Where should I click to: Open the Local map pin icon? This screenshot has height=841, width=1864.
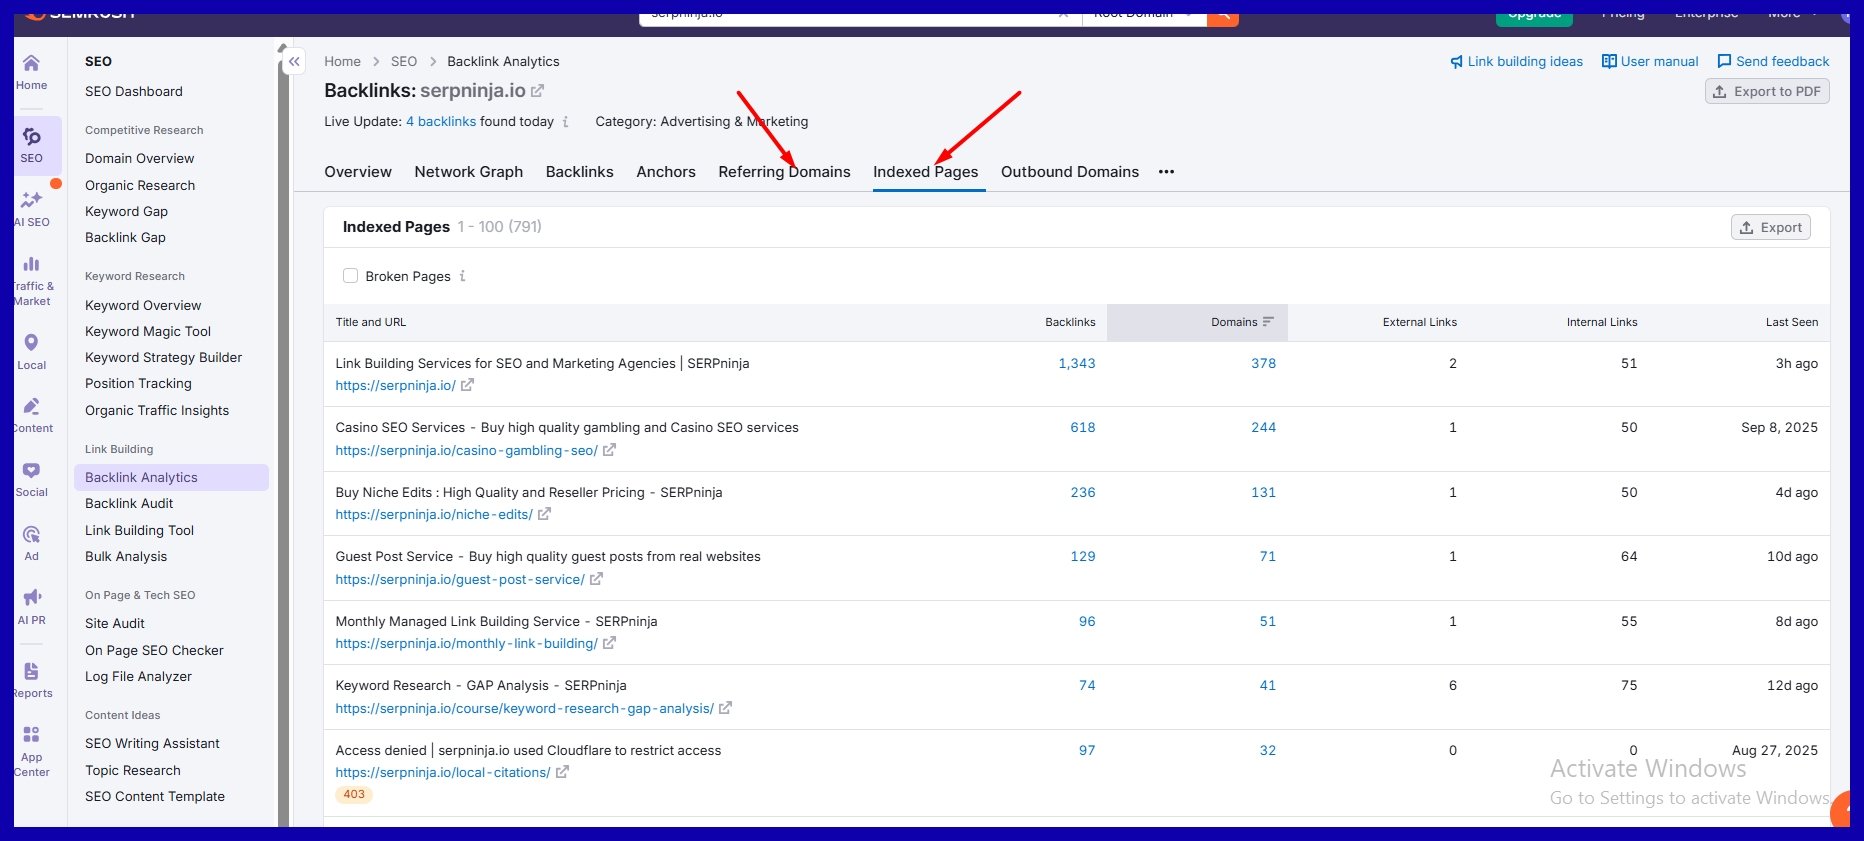[x=31, y=344]
